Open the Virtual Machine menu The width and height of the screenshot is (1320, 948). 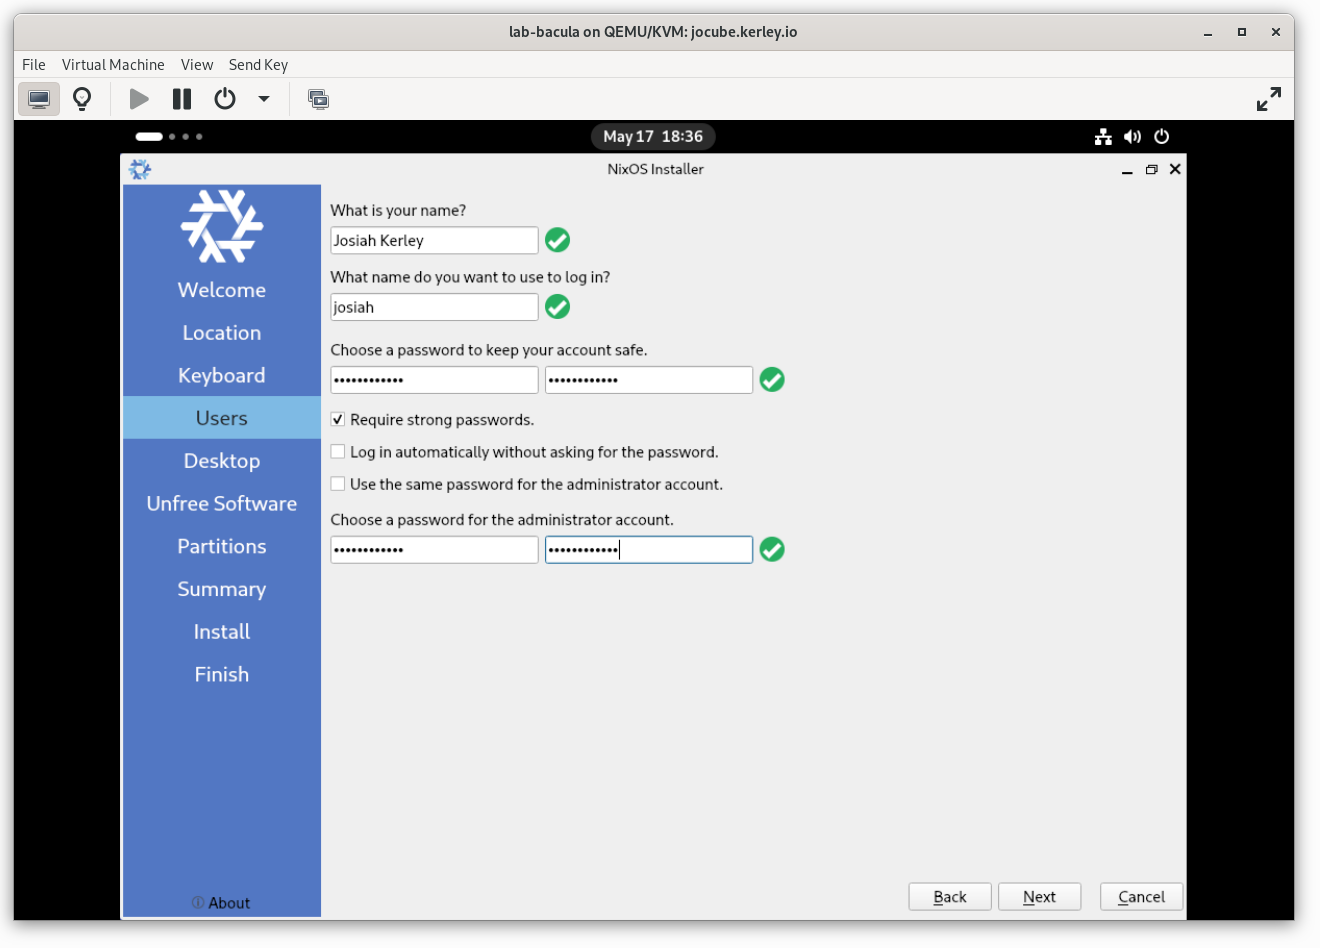[x=113, y=64]
